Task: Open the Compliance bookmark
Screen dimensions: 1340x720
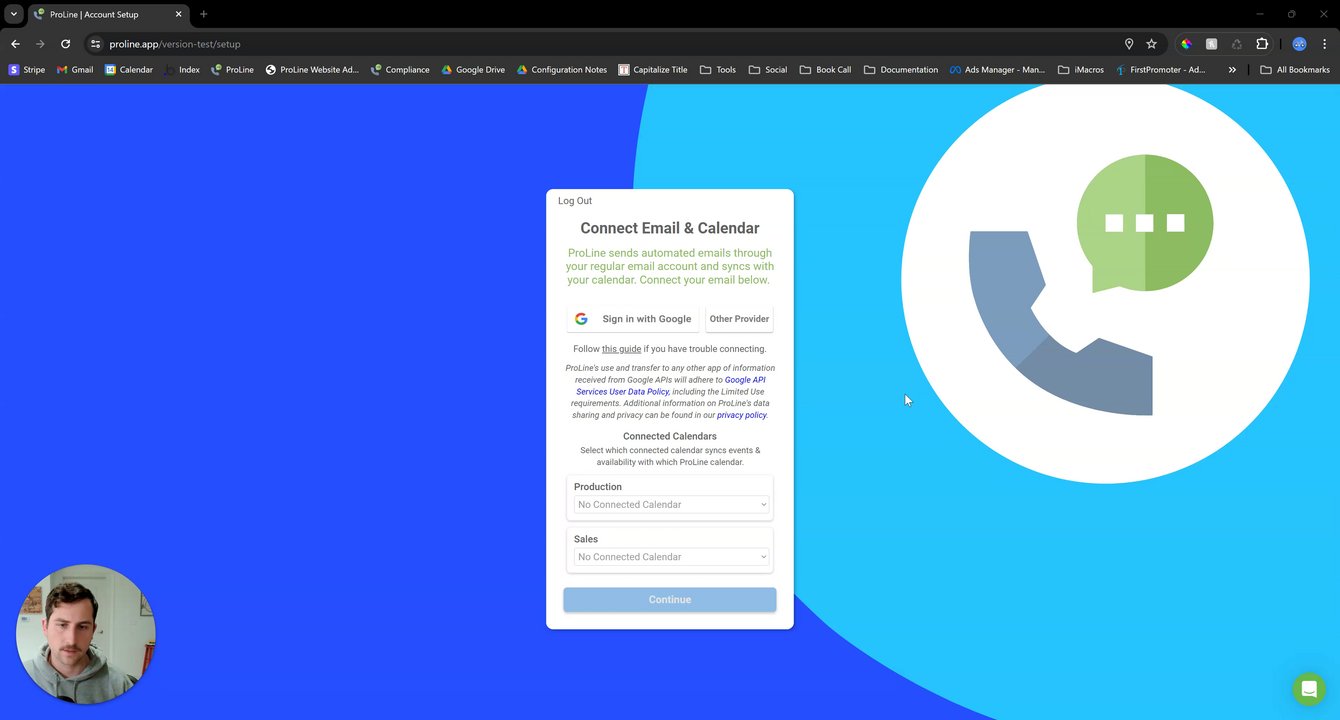Action: coord(400,70)
